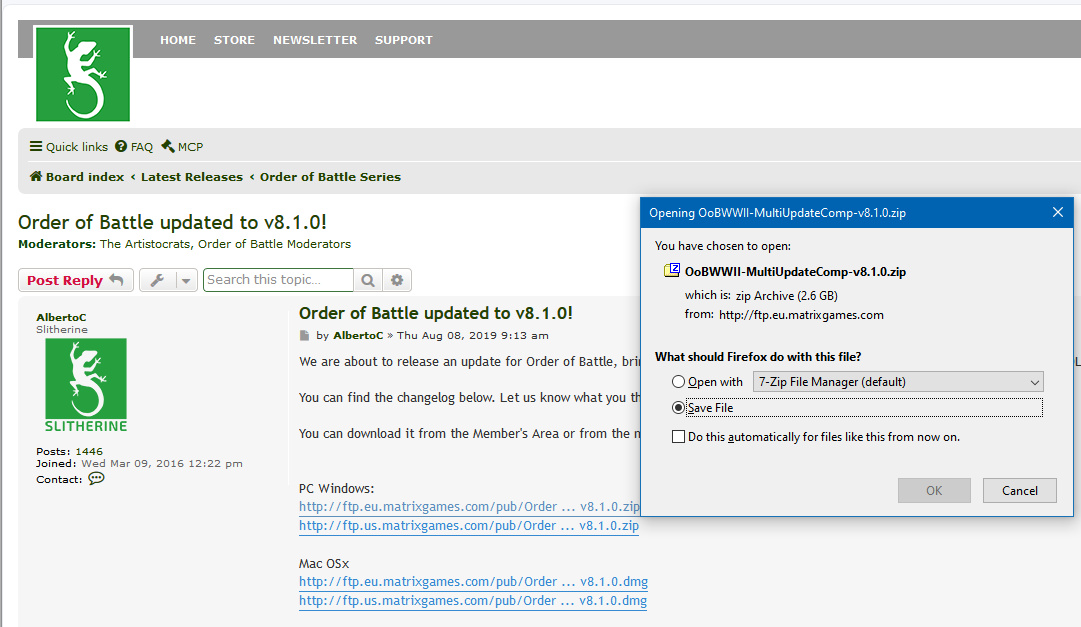
Task: Click the Post Reply button
Action: click(75, 280)
